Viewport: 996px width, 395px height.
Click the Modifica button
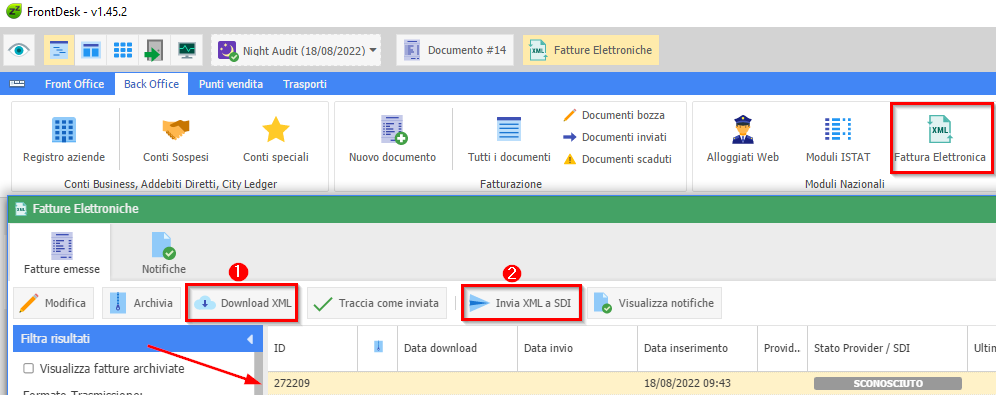pos(53,304)
